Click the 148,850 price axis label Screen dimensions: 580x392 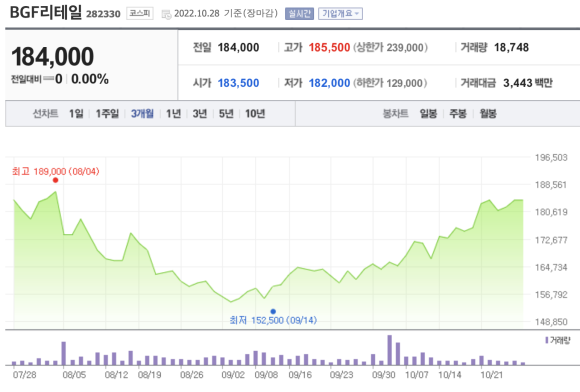(x=551, y=322)
